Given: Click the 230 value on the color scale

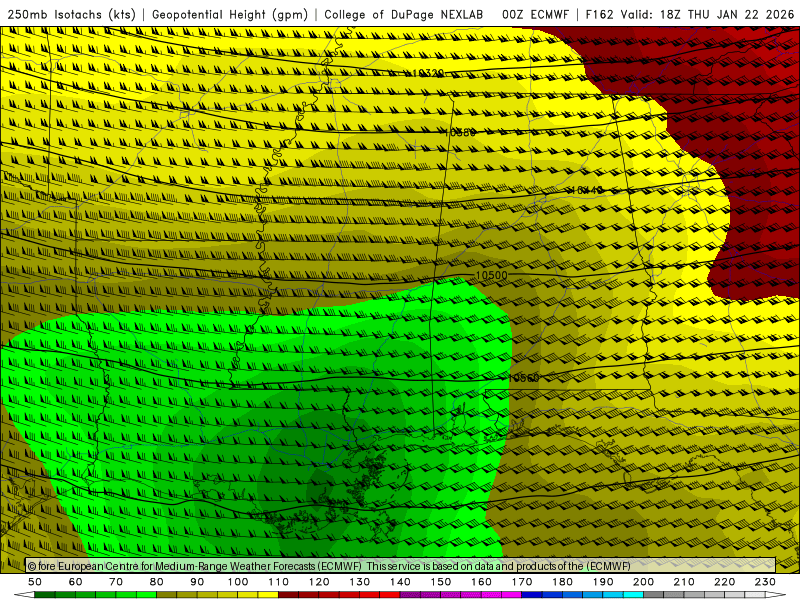Looking at the screenshot, I should [x=765, y=582].
